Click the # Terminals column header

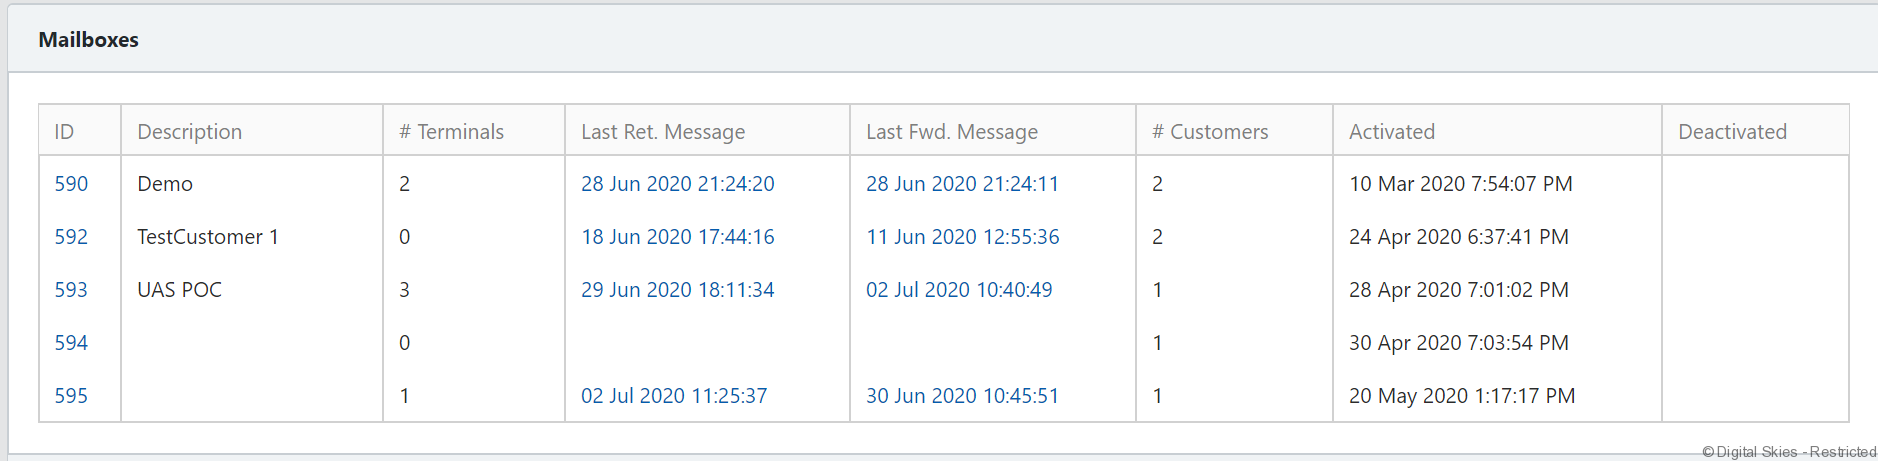pos(451,132)
